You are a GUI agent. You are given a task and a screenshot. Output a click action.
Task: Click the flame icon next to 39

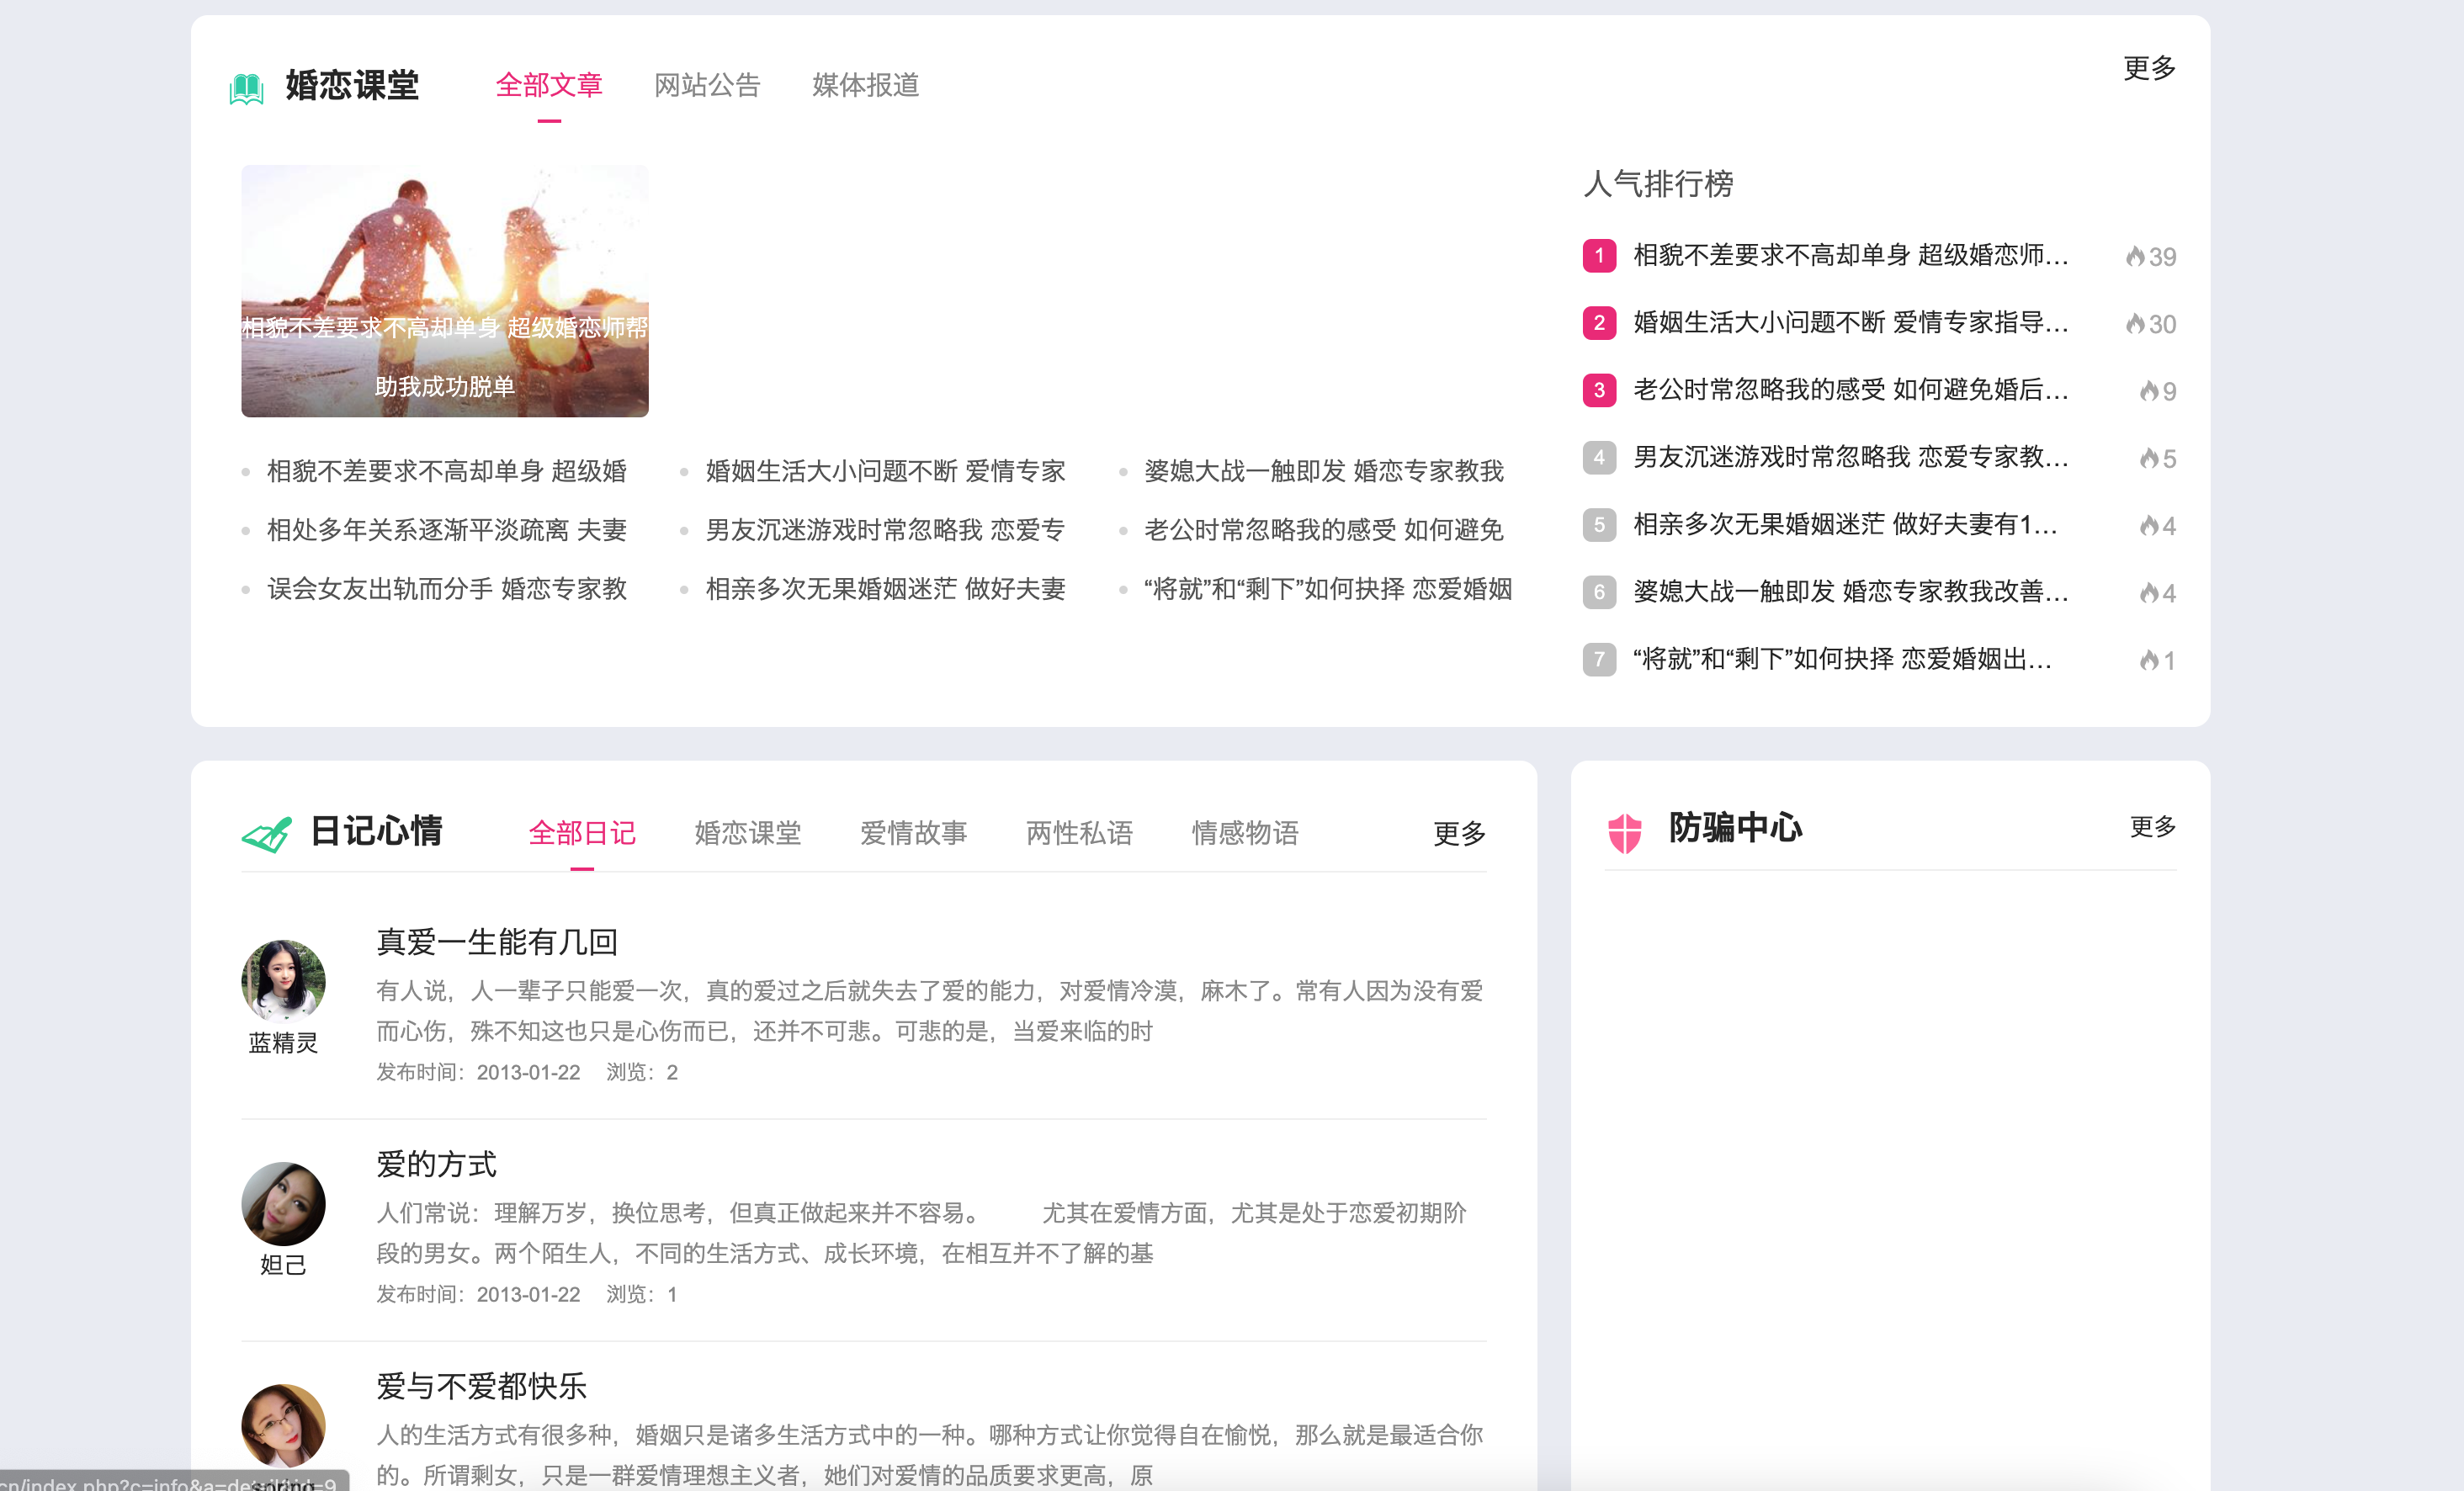point(2135,257)
